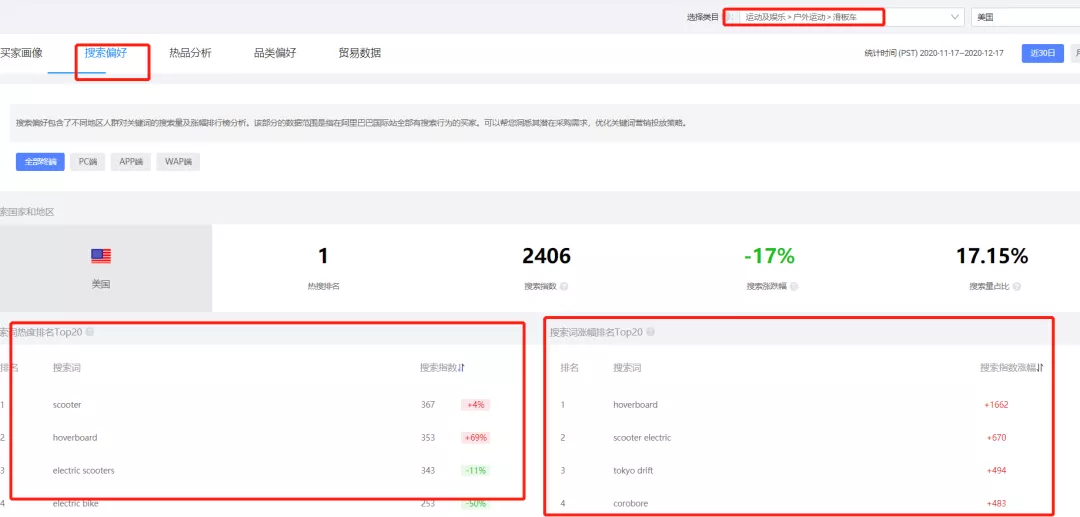
Task: Click the +670 growth value
Action: 997,438
